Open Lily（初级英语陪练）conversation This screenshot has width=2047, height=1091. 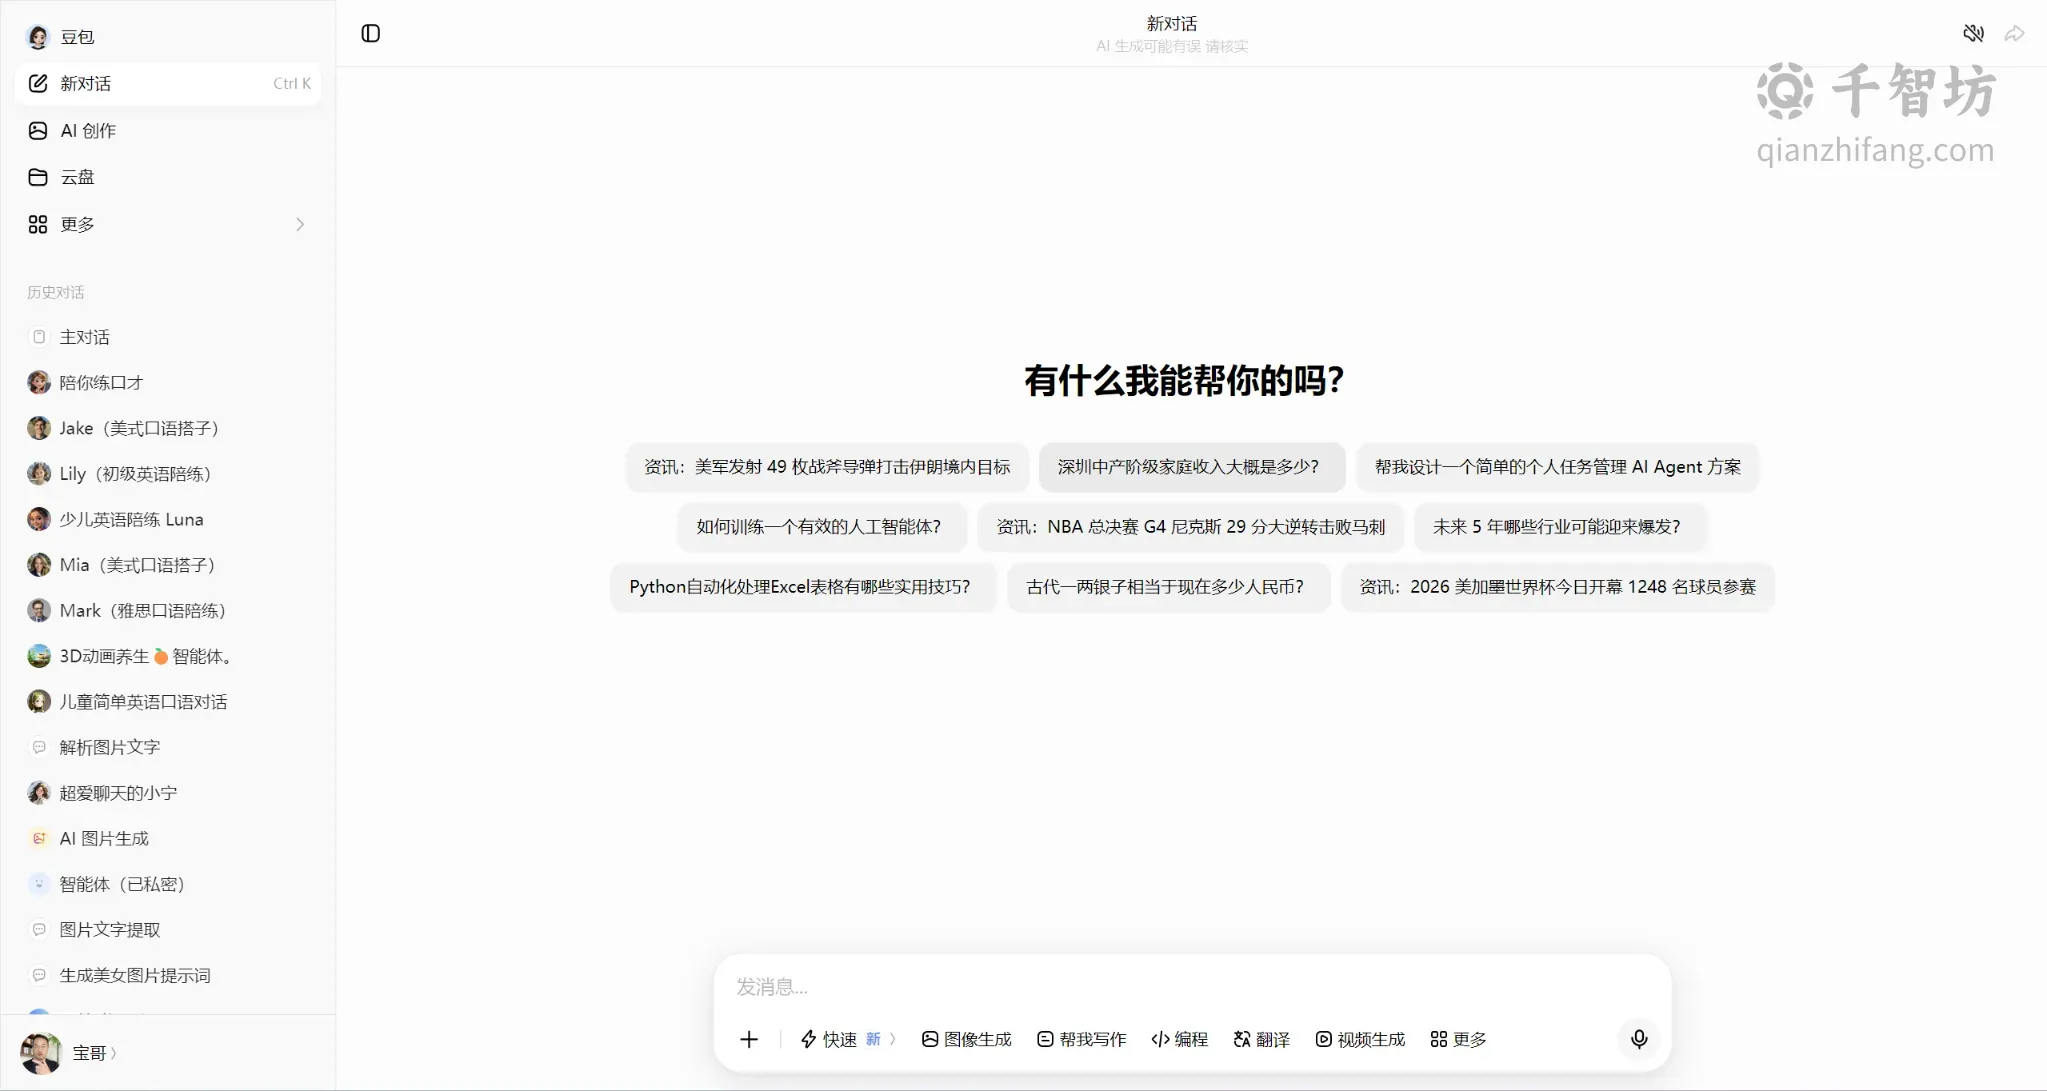[168, 473]
